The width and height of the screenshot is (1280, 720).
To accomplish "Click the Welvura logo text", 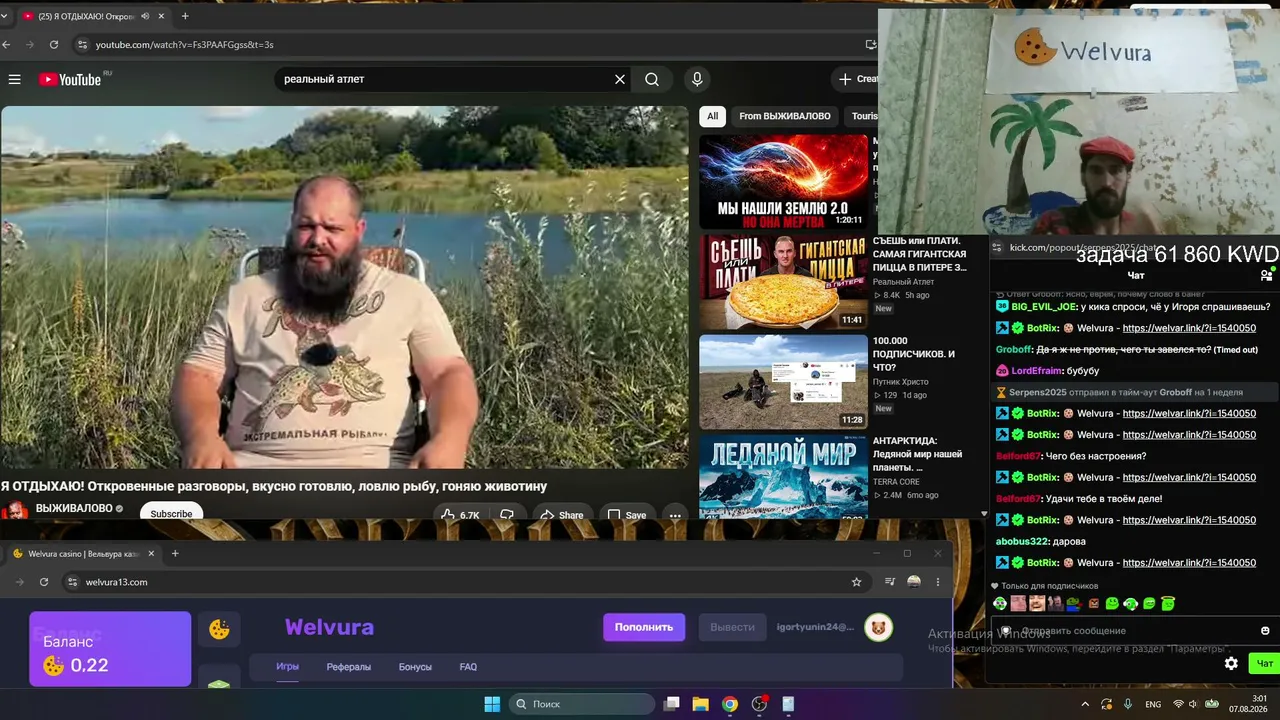I will tap(329, 627).
